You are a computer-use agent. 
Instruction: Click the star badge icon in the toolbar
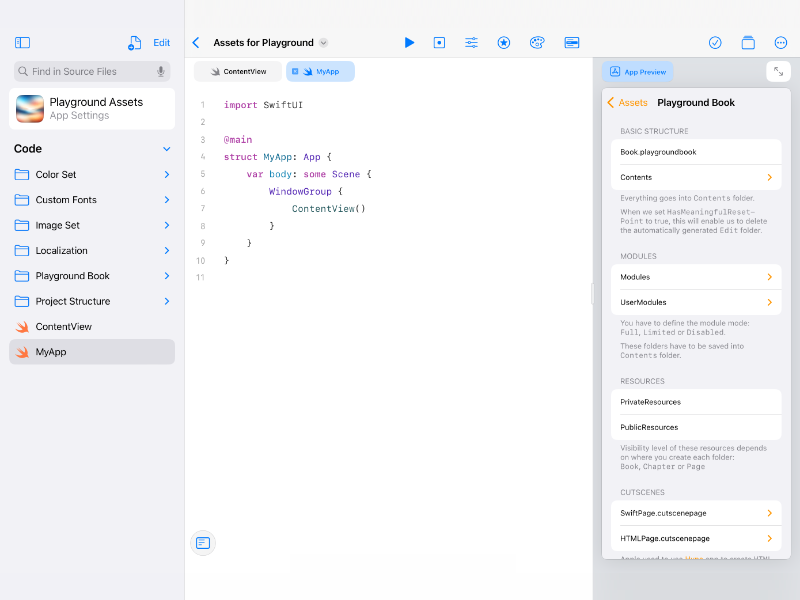click(504, 43)
